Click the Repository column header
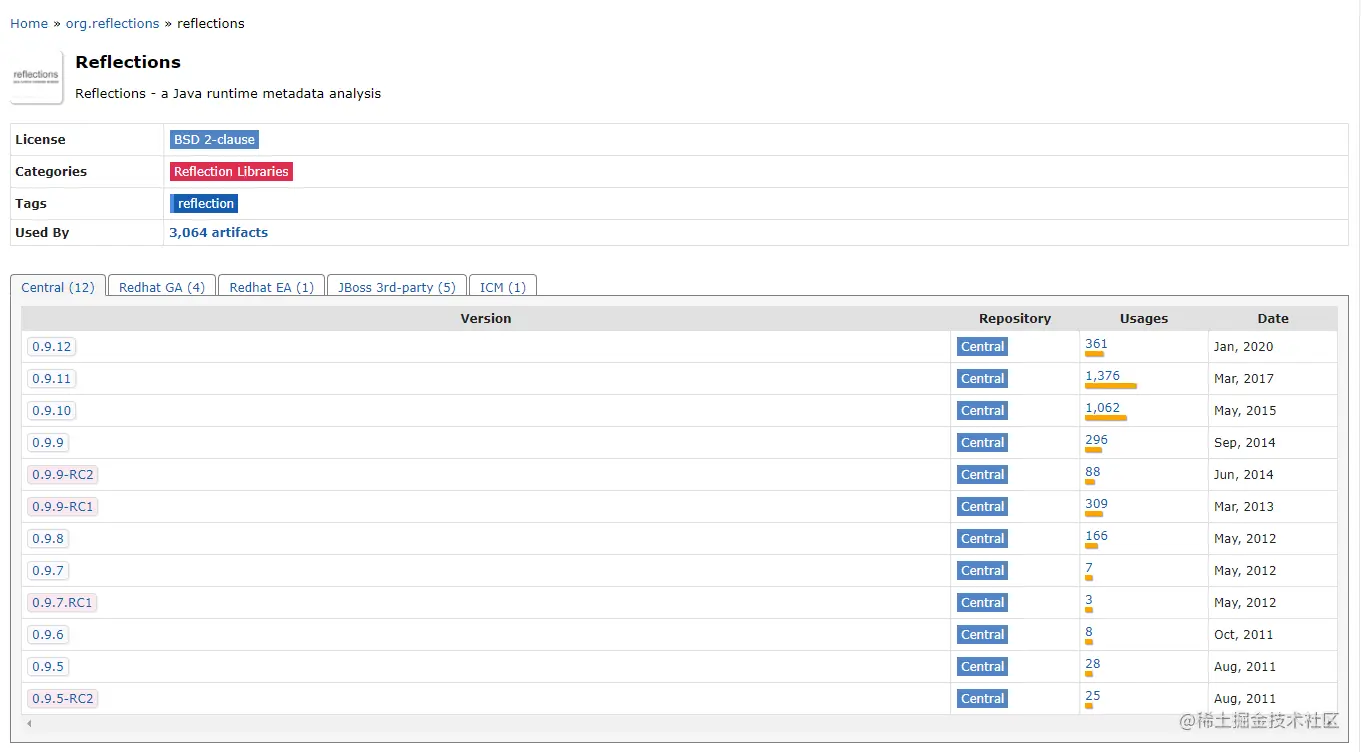 (1015, 319)
